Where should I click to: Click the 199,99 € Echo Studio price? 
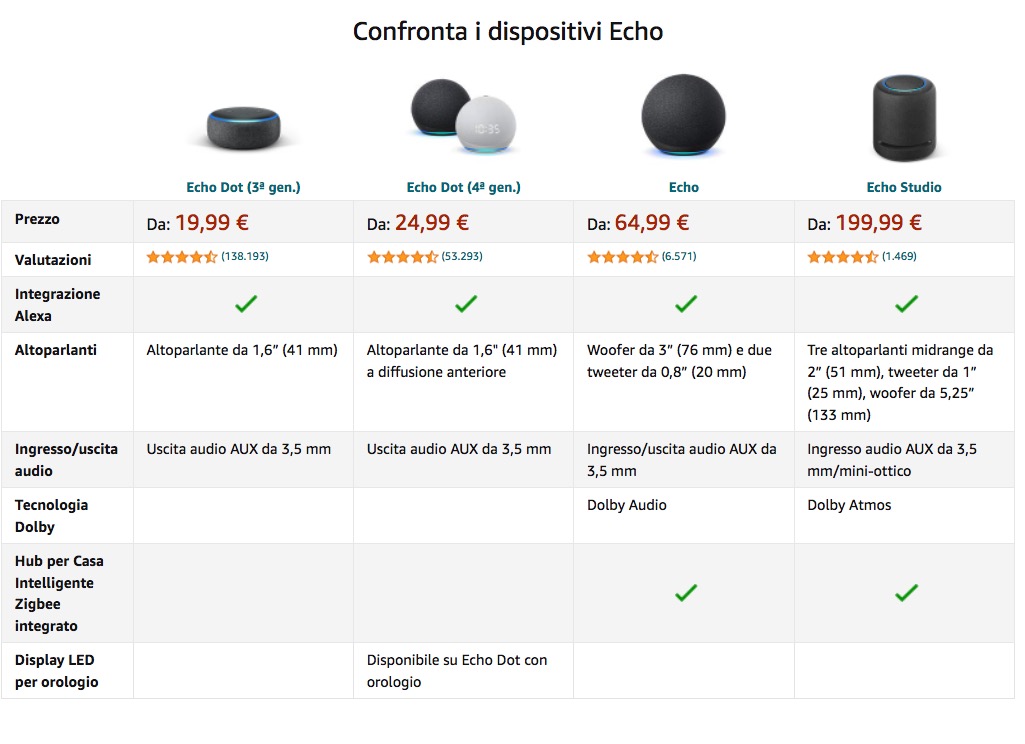(x=878, y=223)
